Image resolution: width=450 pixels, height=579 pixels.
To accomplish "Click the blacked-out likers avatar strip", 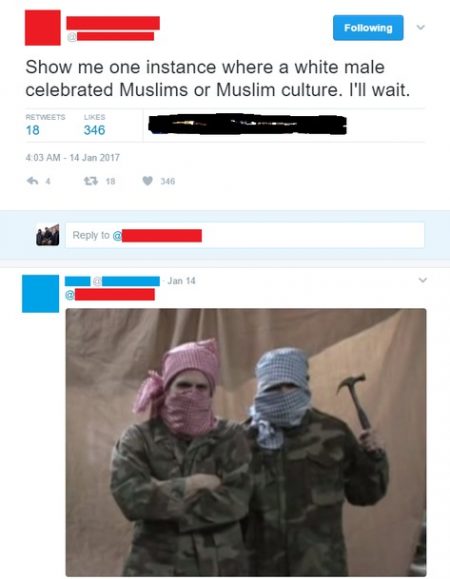I will pyautogui.click(x=247, y=124).
